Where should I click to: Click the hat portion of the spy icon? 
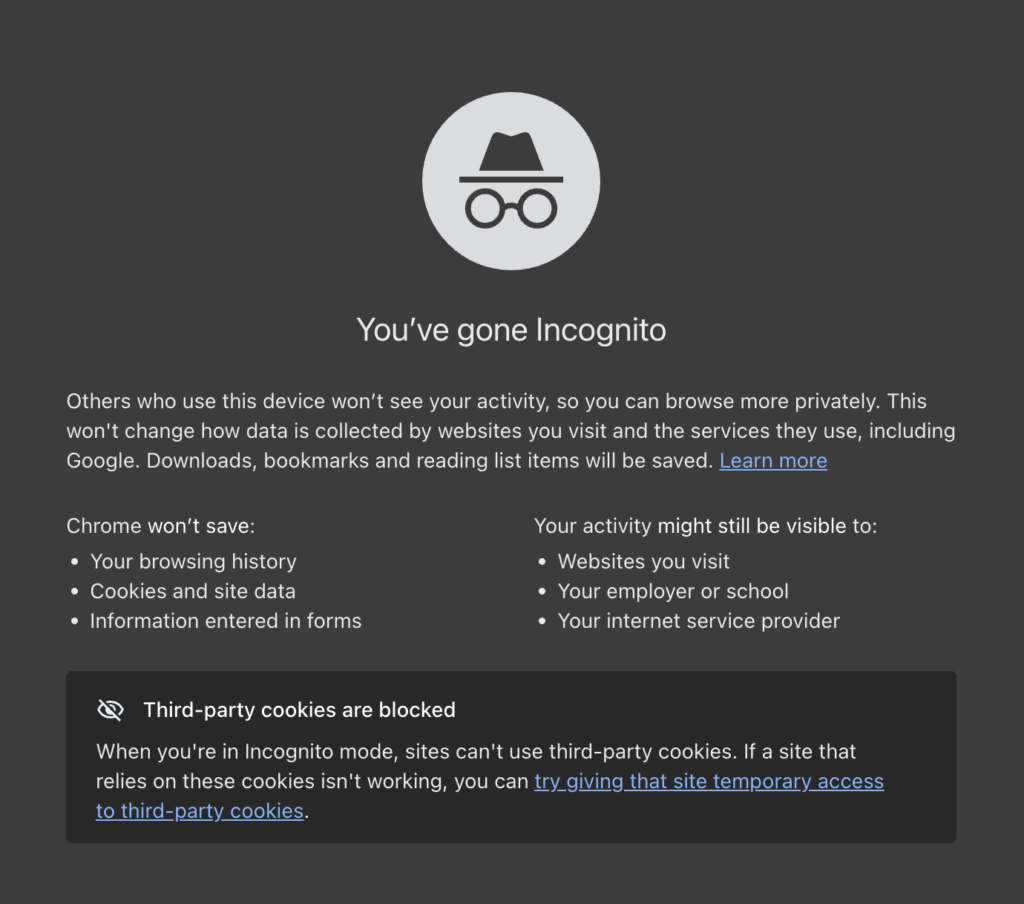click(x=511, y=150)
